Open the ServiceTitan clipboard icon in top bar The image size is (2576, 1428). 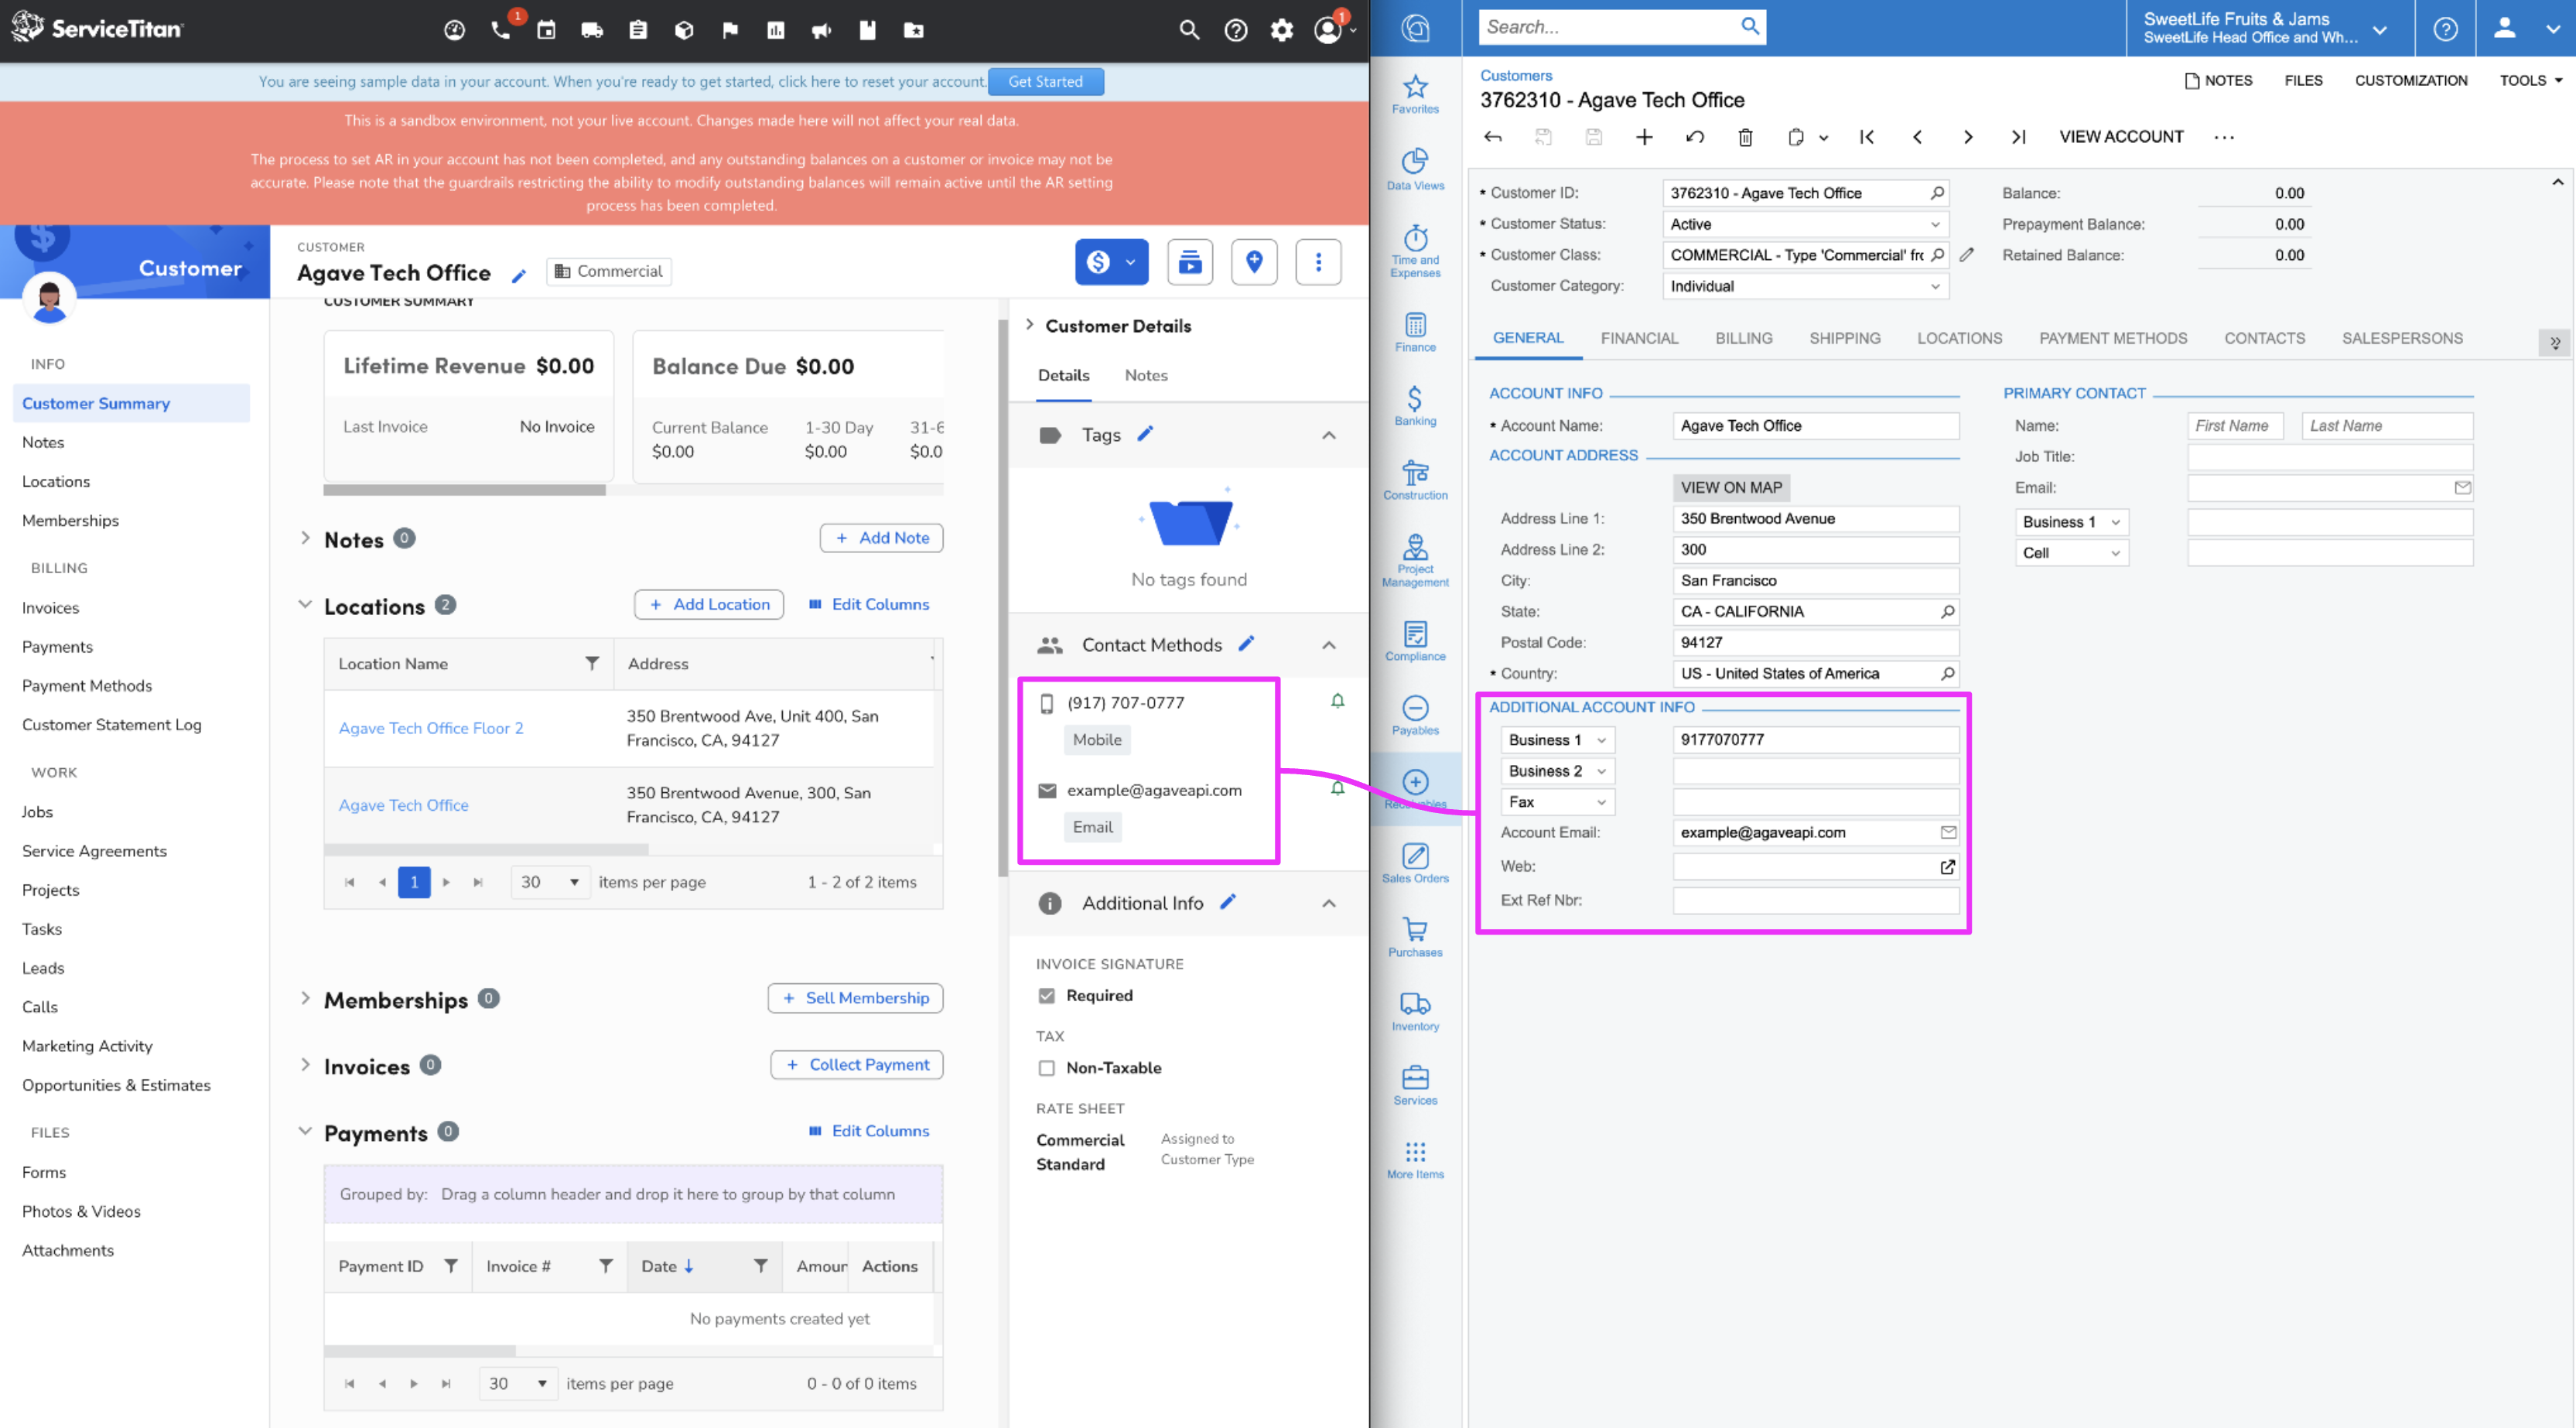tap(638, 30)
